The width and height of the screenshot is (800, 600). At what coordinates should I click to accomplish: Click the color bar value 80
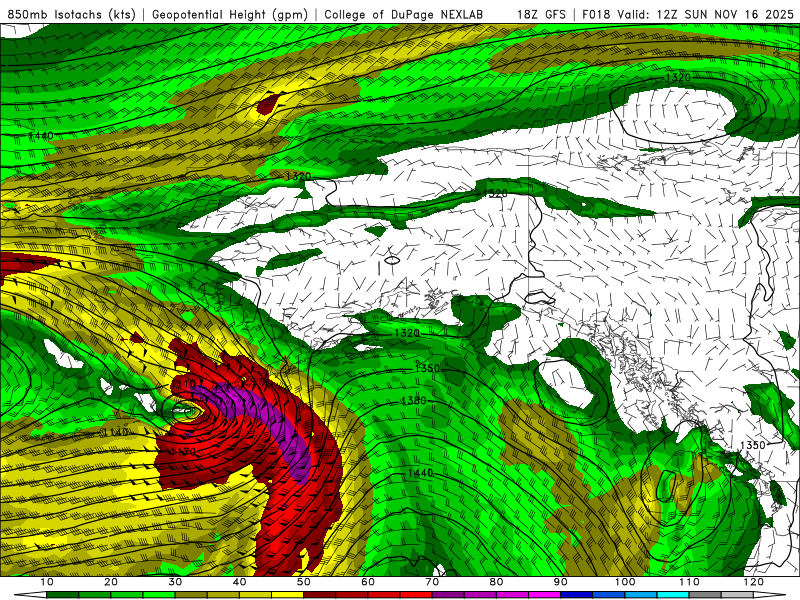[x=496, y=582]
